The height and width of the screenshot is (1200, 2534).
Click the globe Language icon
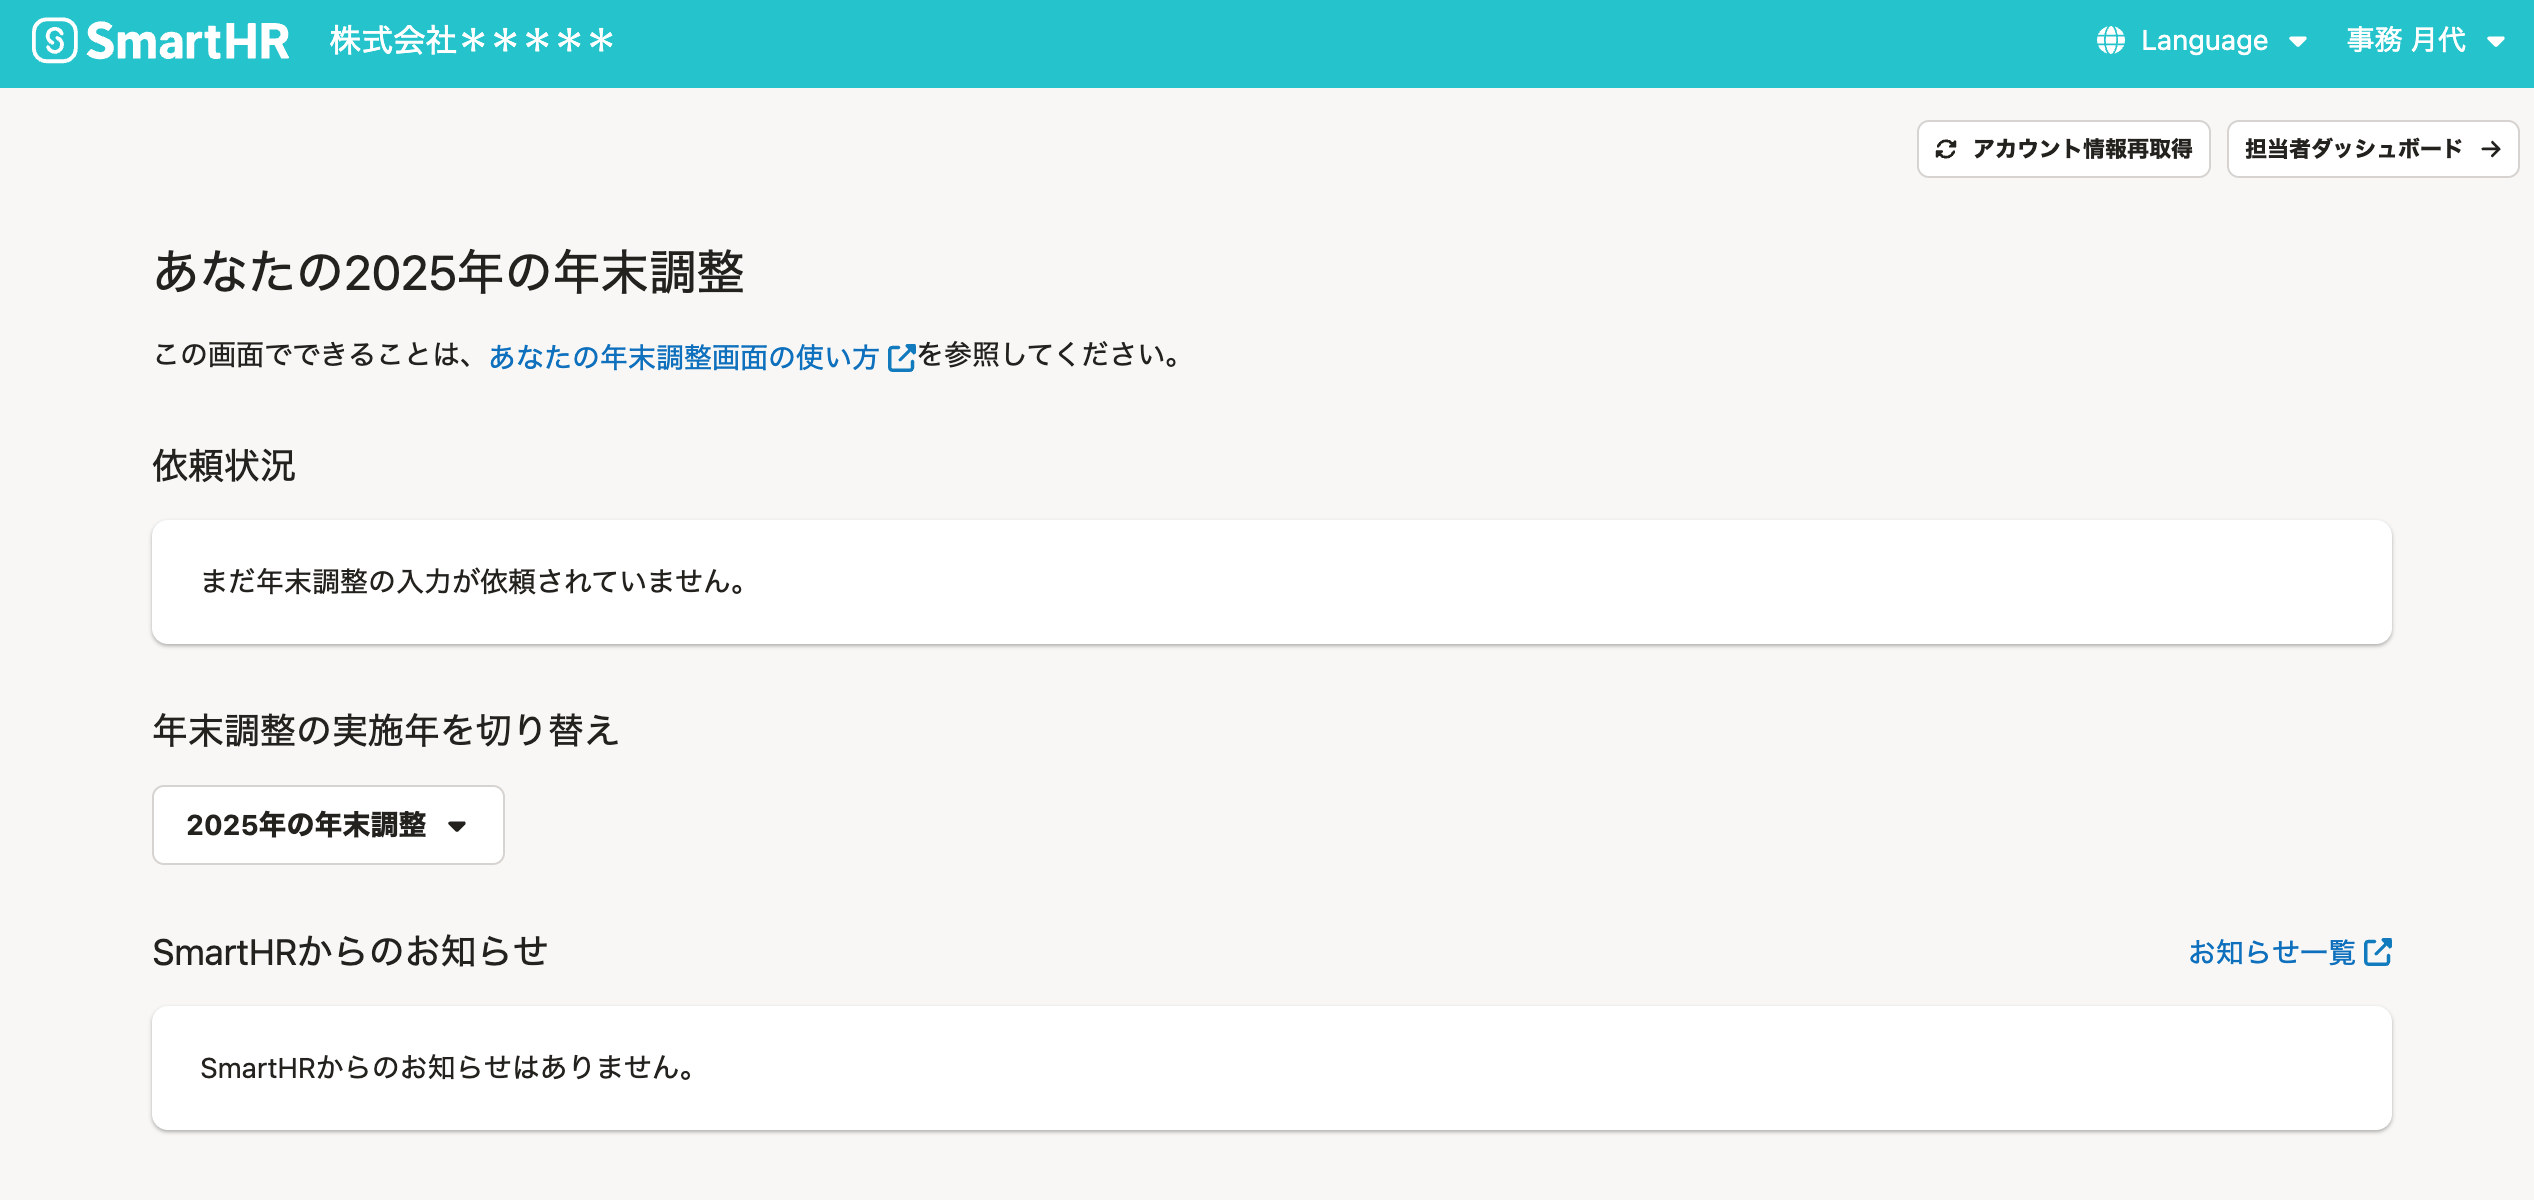[2110, 41]
